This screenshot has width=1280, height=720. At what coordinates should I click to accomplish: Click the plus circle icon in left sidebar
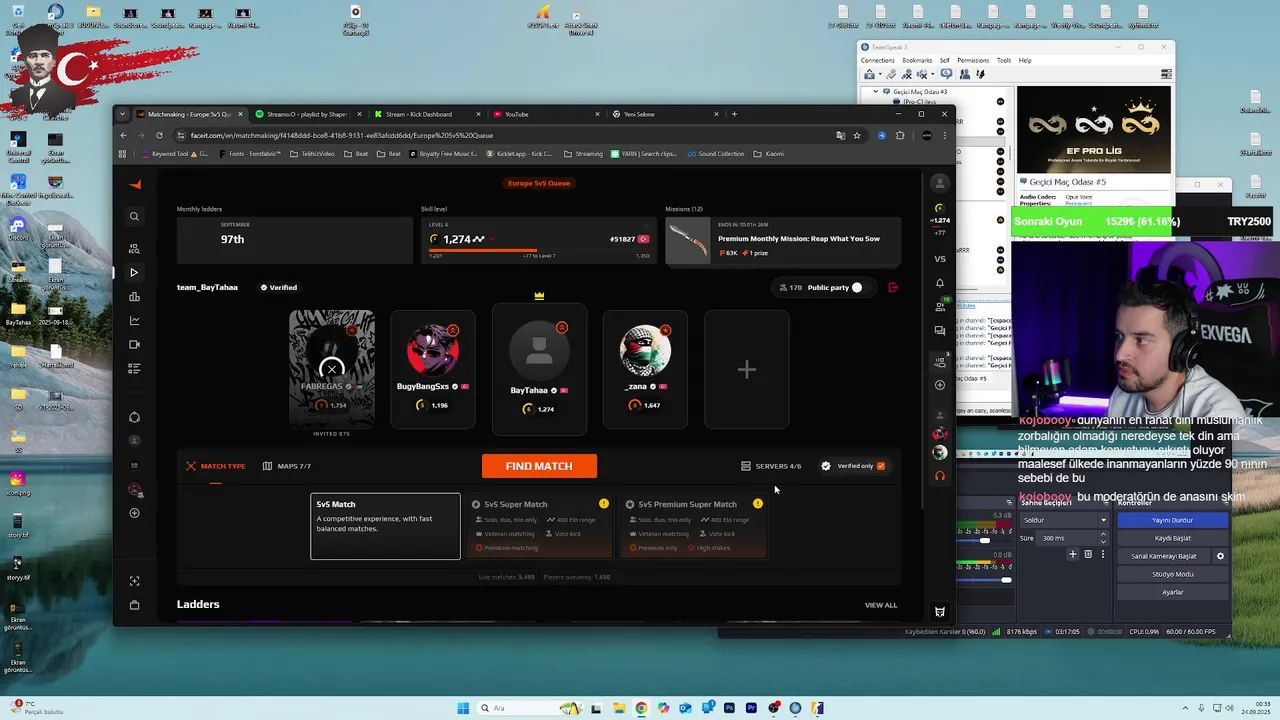[x=134, y=513]
